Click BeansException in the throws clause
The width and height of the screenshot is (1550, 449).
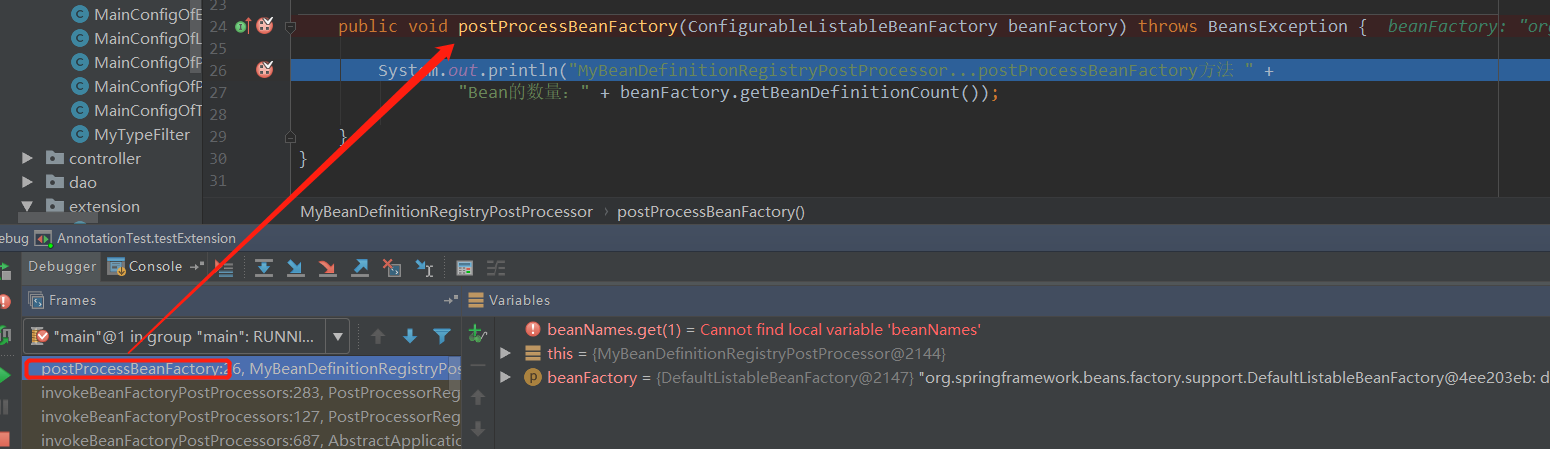click(1277, 26)
